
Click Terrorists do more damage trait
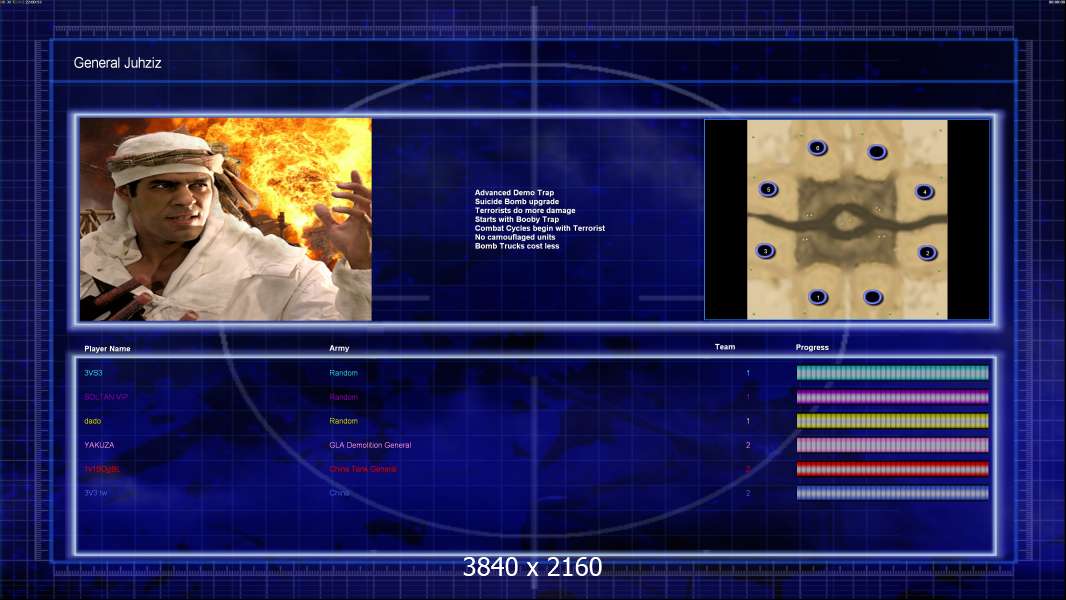tap(525, 211)
